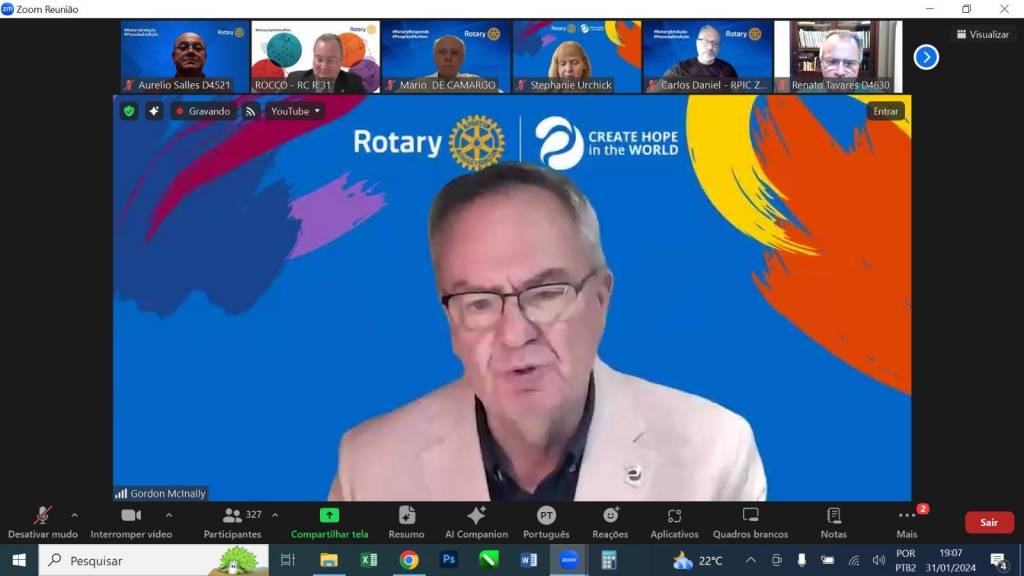Open Google Chrome from the taskbar

408,560
